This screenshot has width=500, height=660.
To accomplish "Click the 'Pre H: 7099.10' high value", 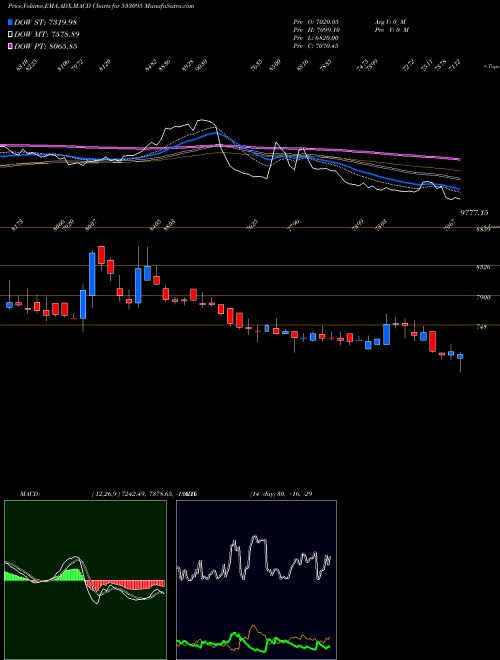I will coord(316,29).
